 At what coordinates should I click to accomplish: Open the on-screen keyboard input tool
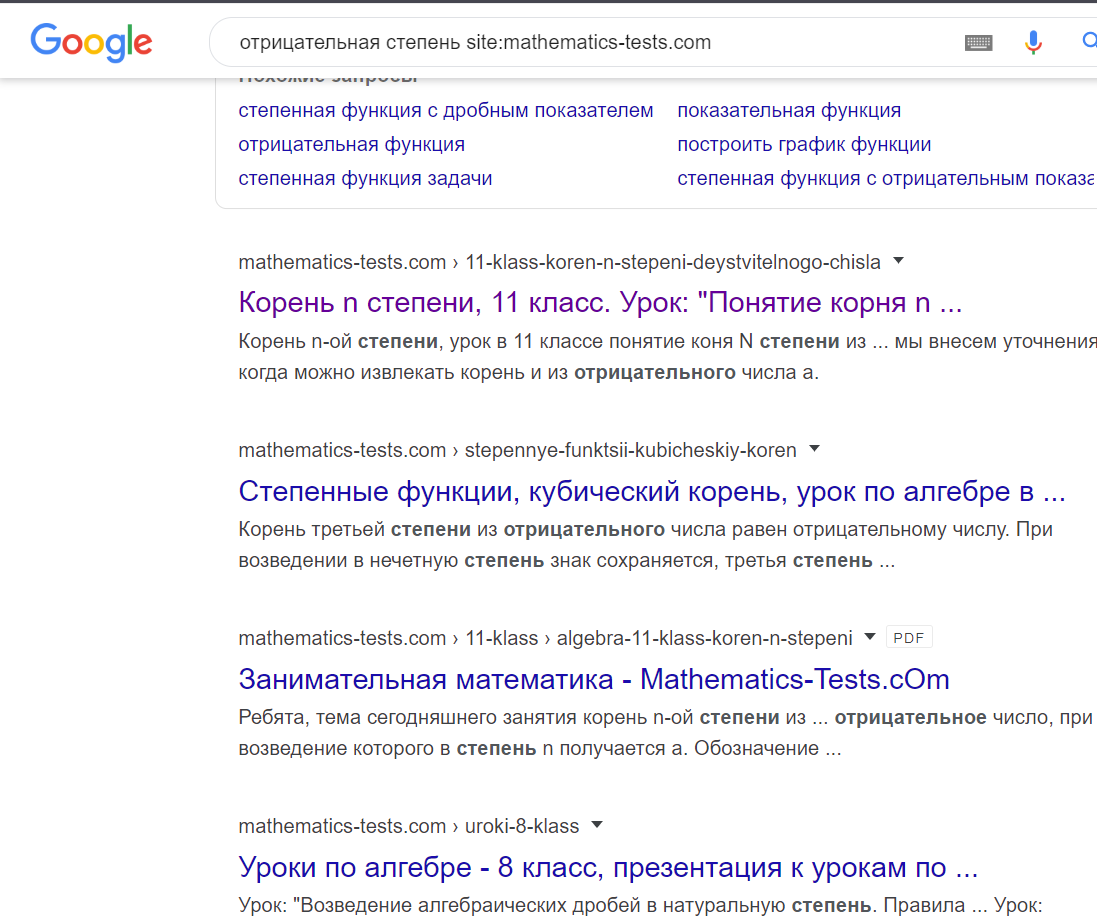978,43
